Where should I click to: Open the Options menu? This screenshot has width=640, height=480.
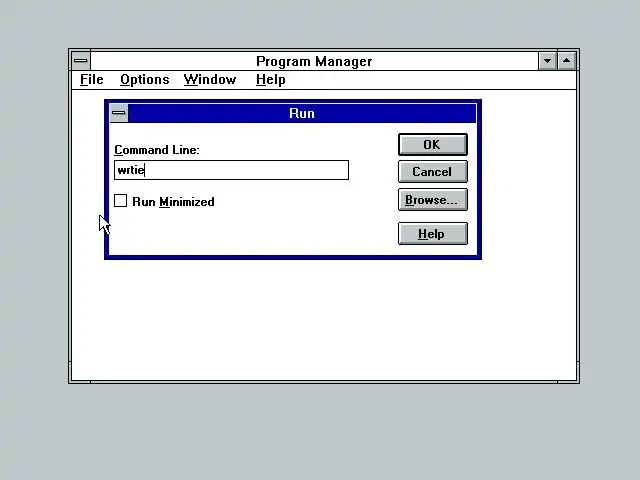pyautogui.click(x=144, y=80)
